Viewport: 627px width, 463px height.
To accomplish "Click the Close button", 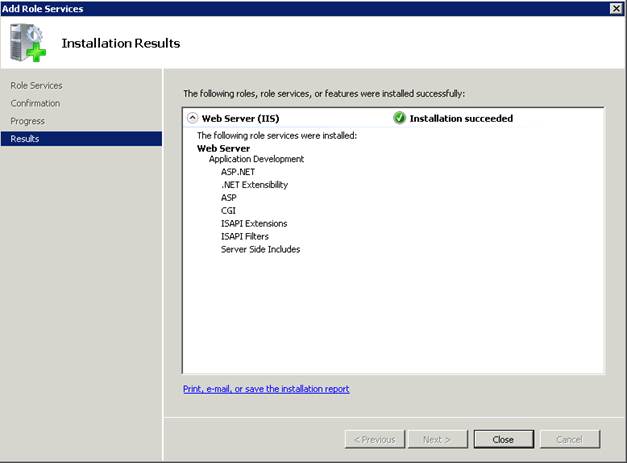I will pyautogui.click(x=503, y=439).
